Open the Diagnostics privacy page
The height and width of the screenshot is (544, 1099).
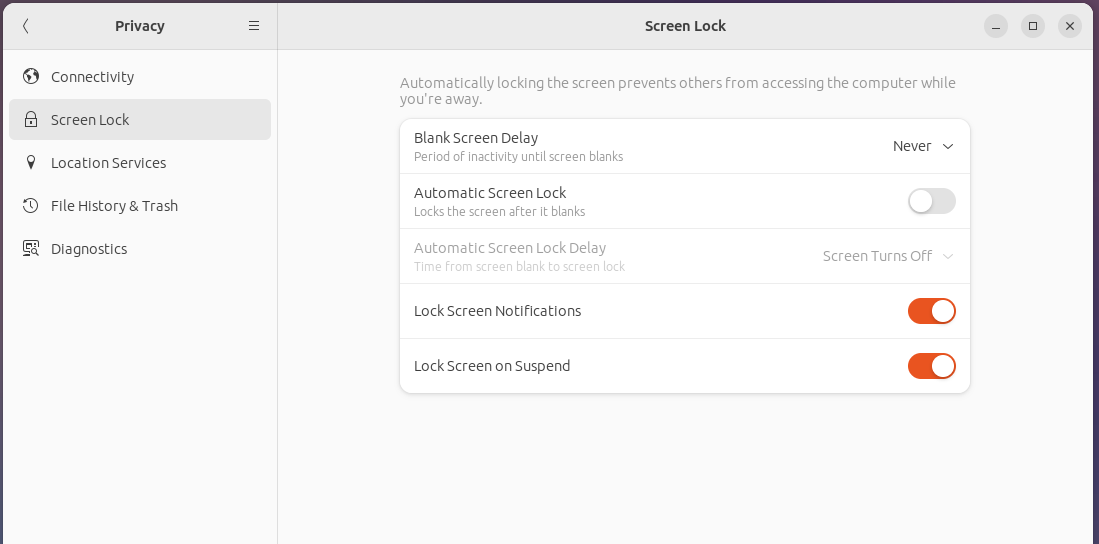(89, 249)
